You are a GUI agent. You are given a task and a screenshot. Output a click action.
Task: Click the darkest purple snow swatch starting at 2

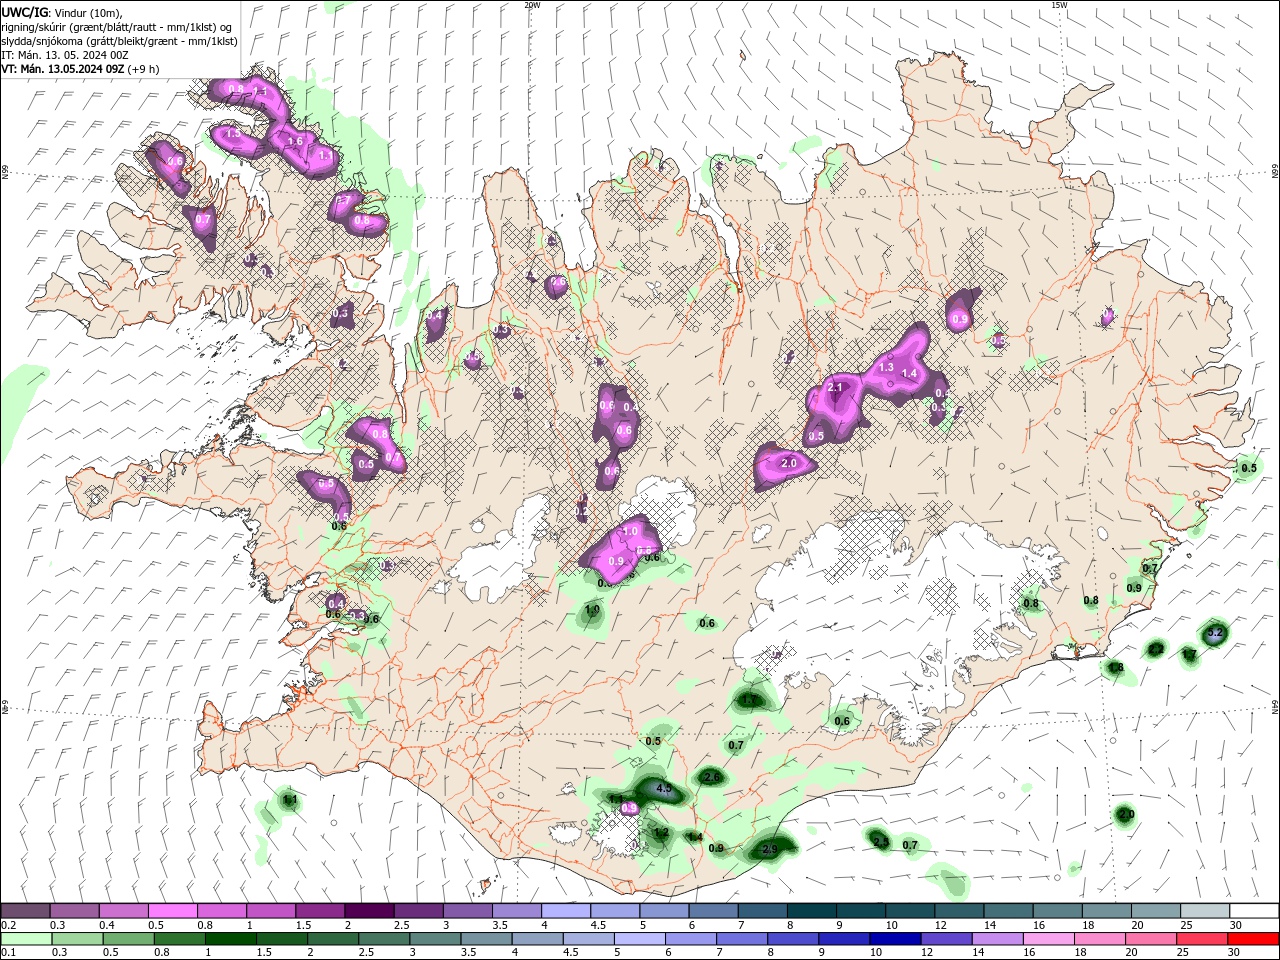(x=369, y=911)
